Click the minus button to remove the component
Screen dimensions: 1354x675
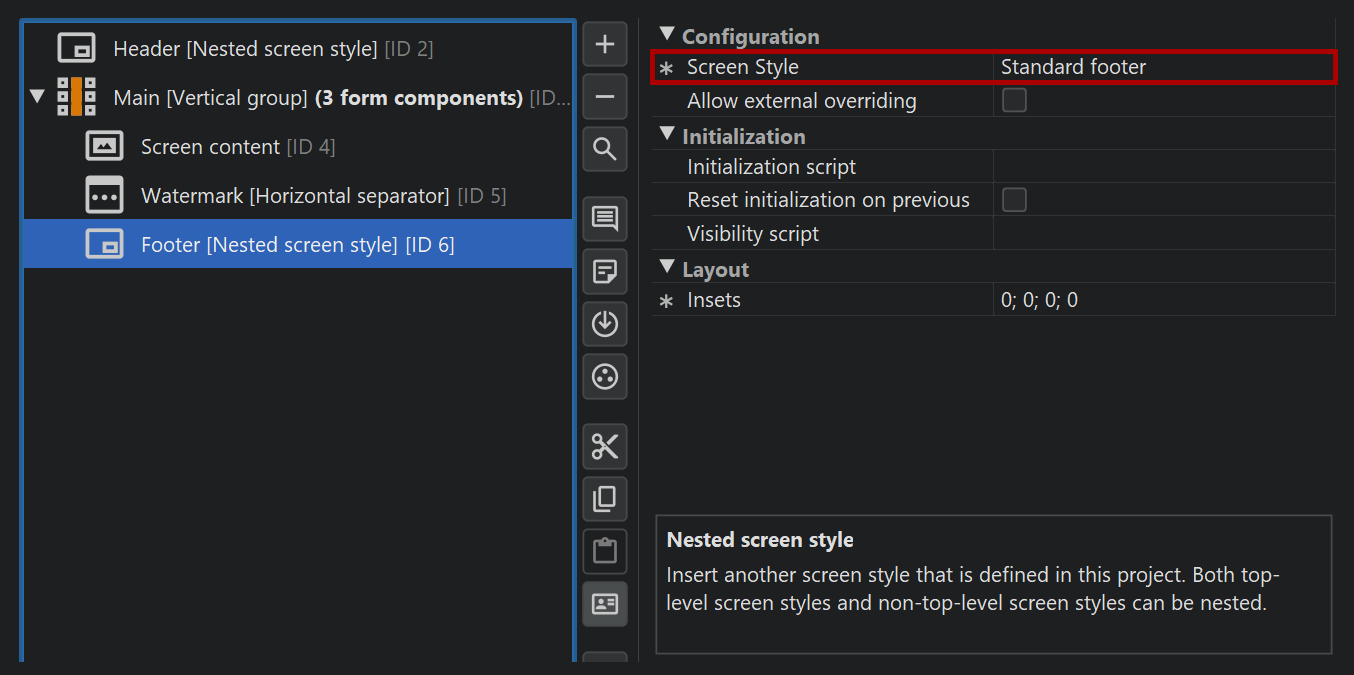[605, 97]
